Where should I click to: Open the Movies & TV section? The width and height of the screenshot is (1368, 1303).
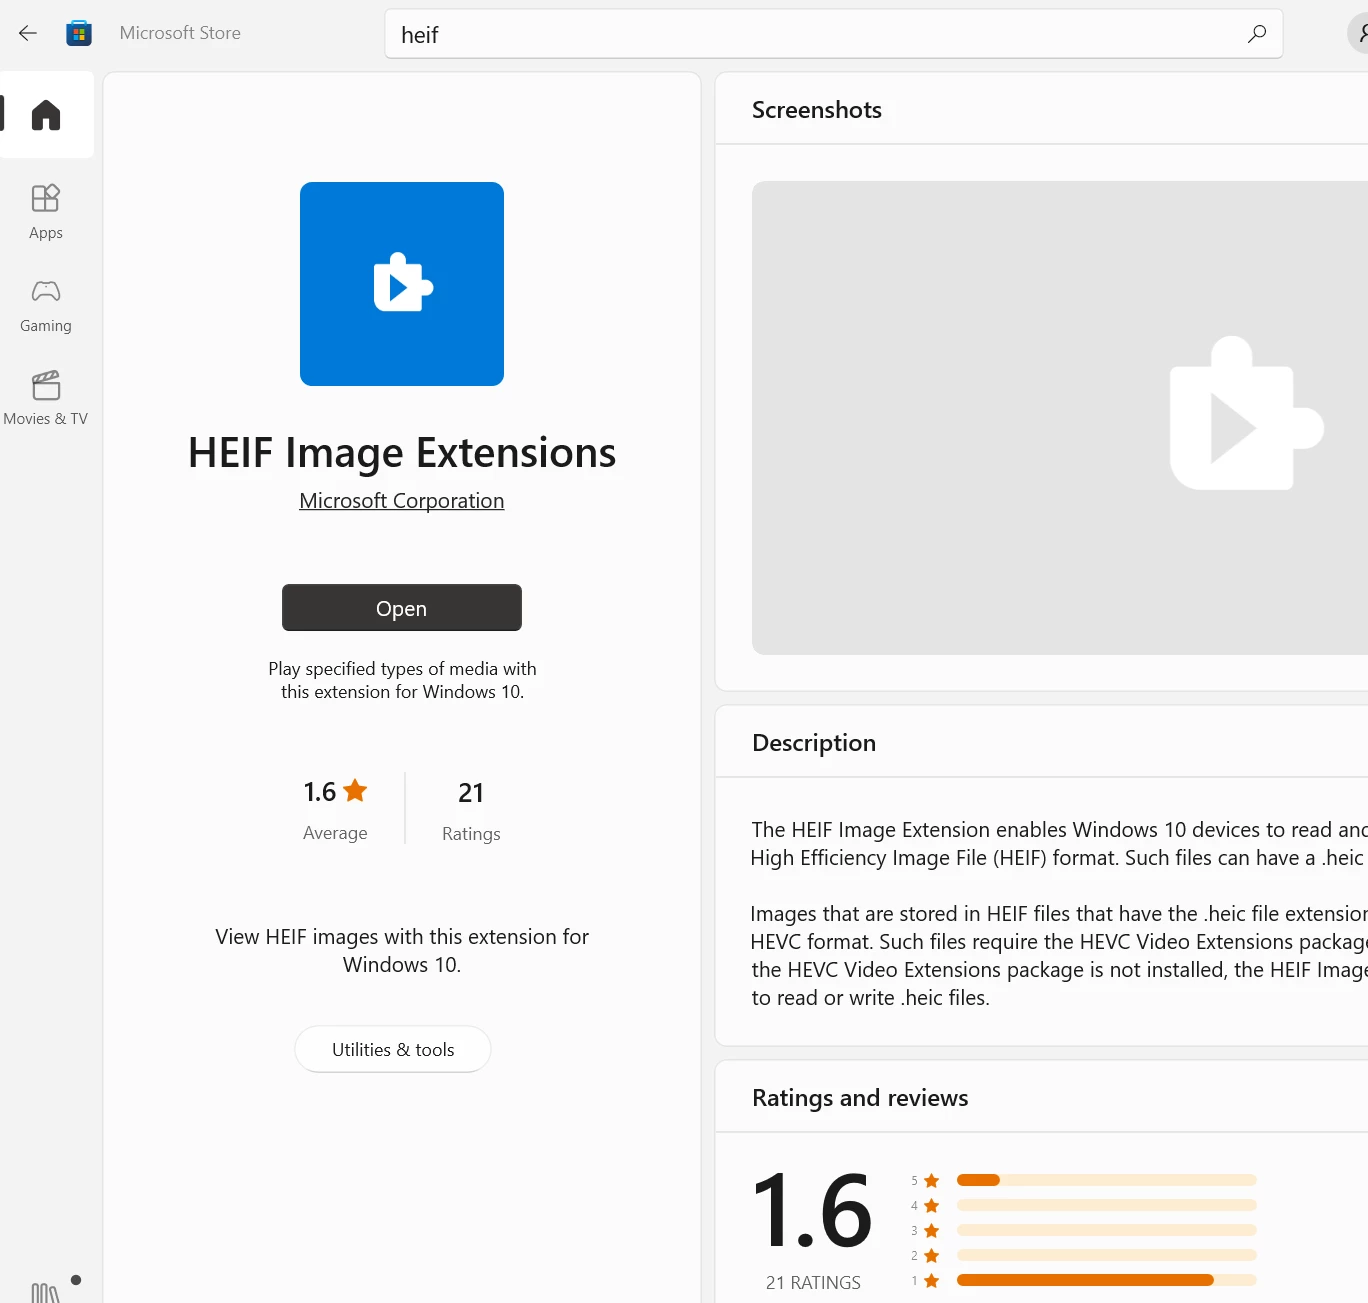pos(46,398)
